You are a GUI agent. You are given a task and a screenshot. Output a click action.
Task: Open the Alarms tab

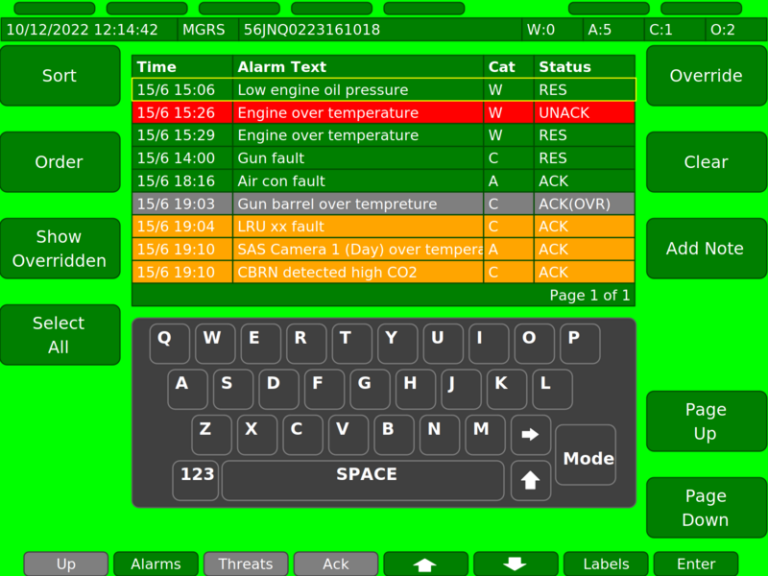point(156,564)
